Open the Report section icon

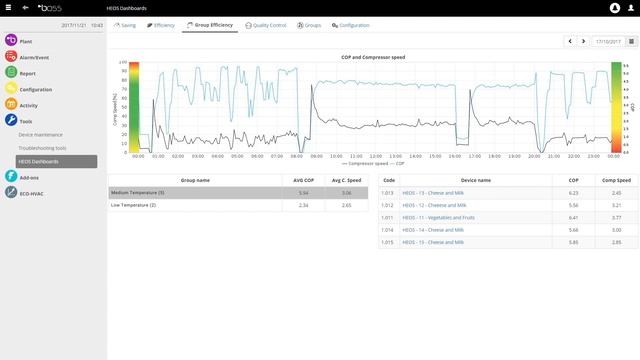coord(11,72)
